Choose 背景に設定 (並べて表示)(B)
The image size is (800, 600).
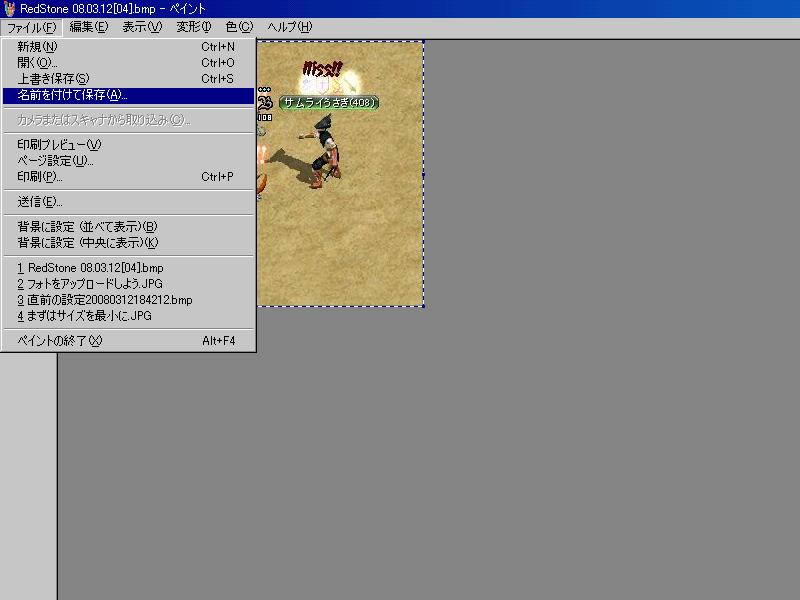click(x=129, y=227)
